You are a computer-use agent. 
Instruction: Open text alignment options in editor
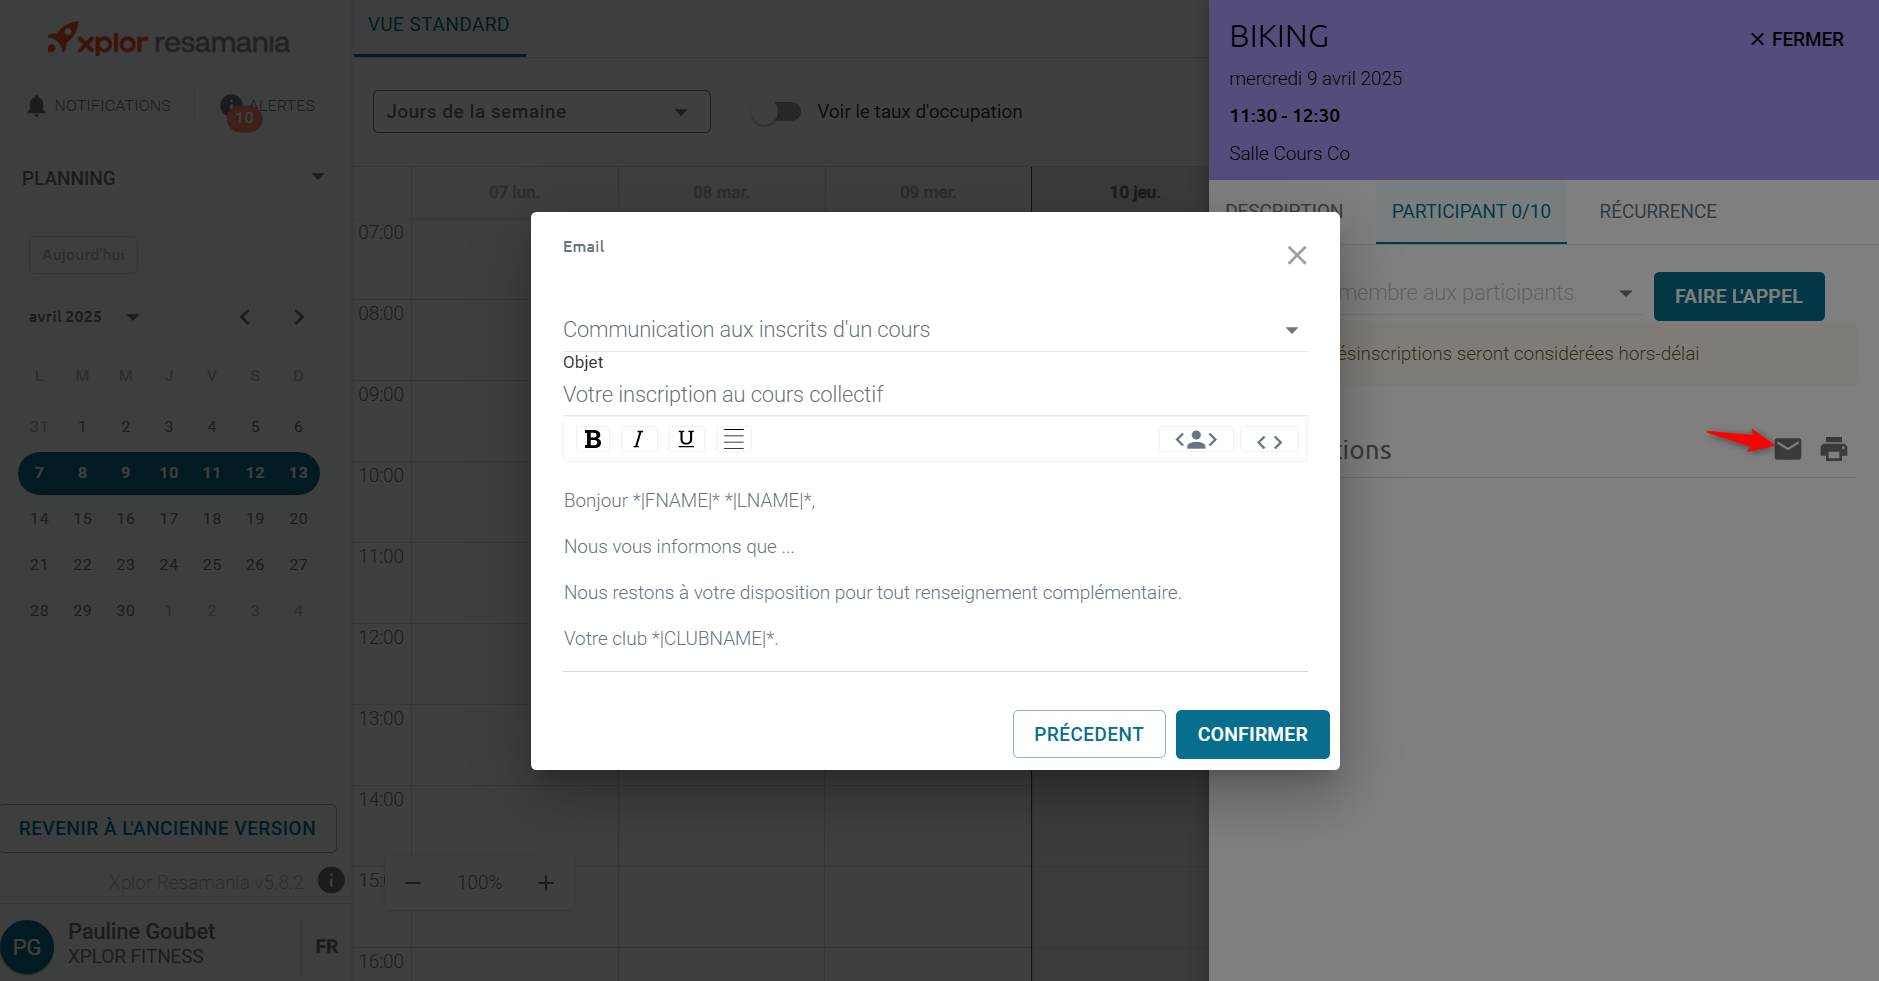733,439
